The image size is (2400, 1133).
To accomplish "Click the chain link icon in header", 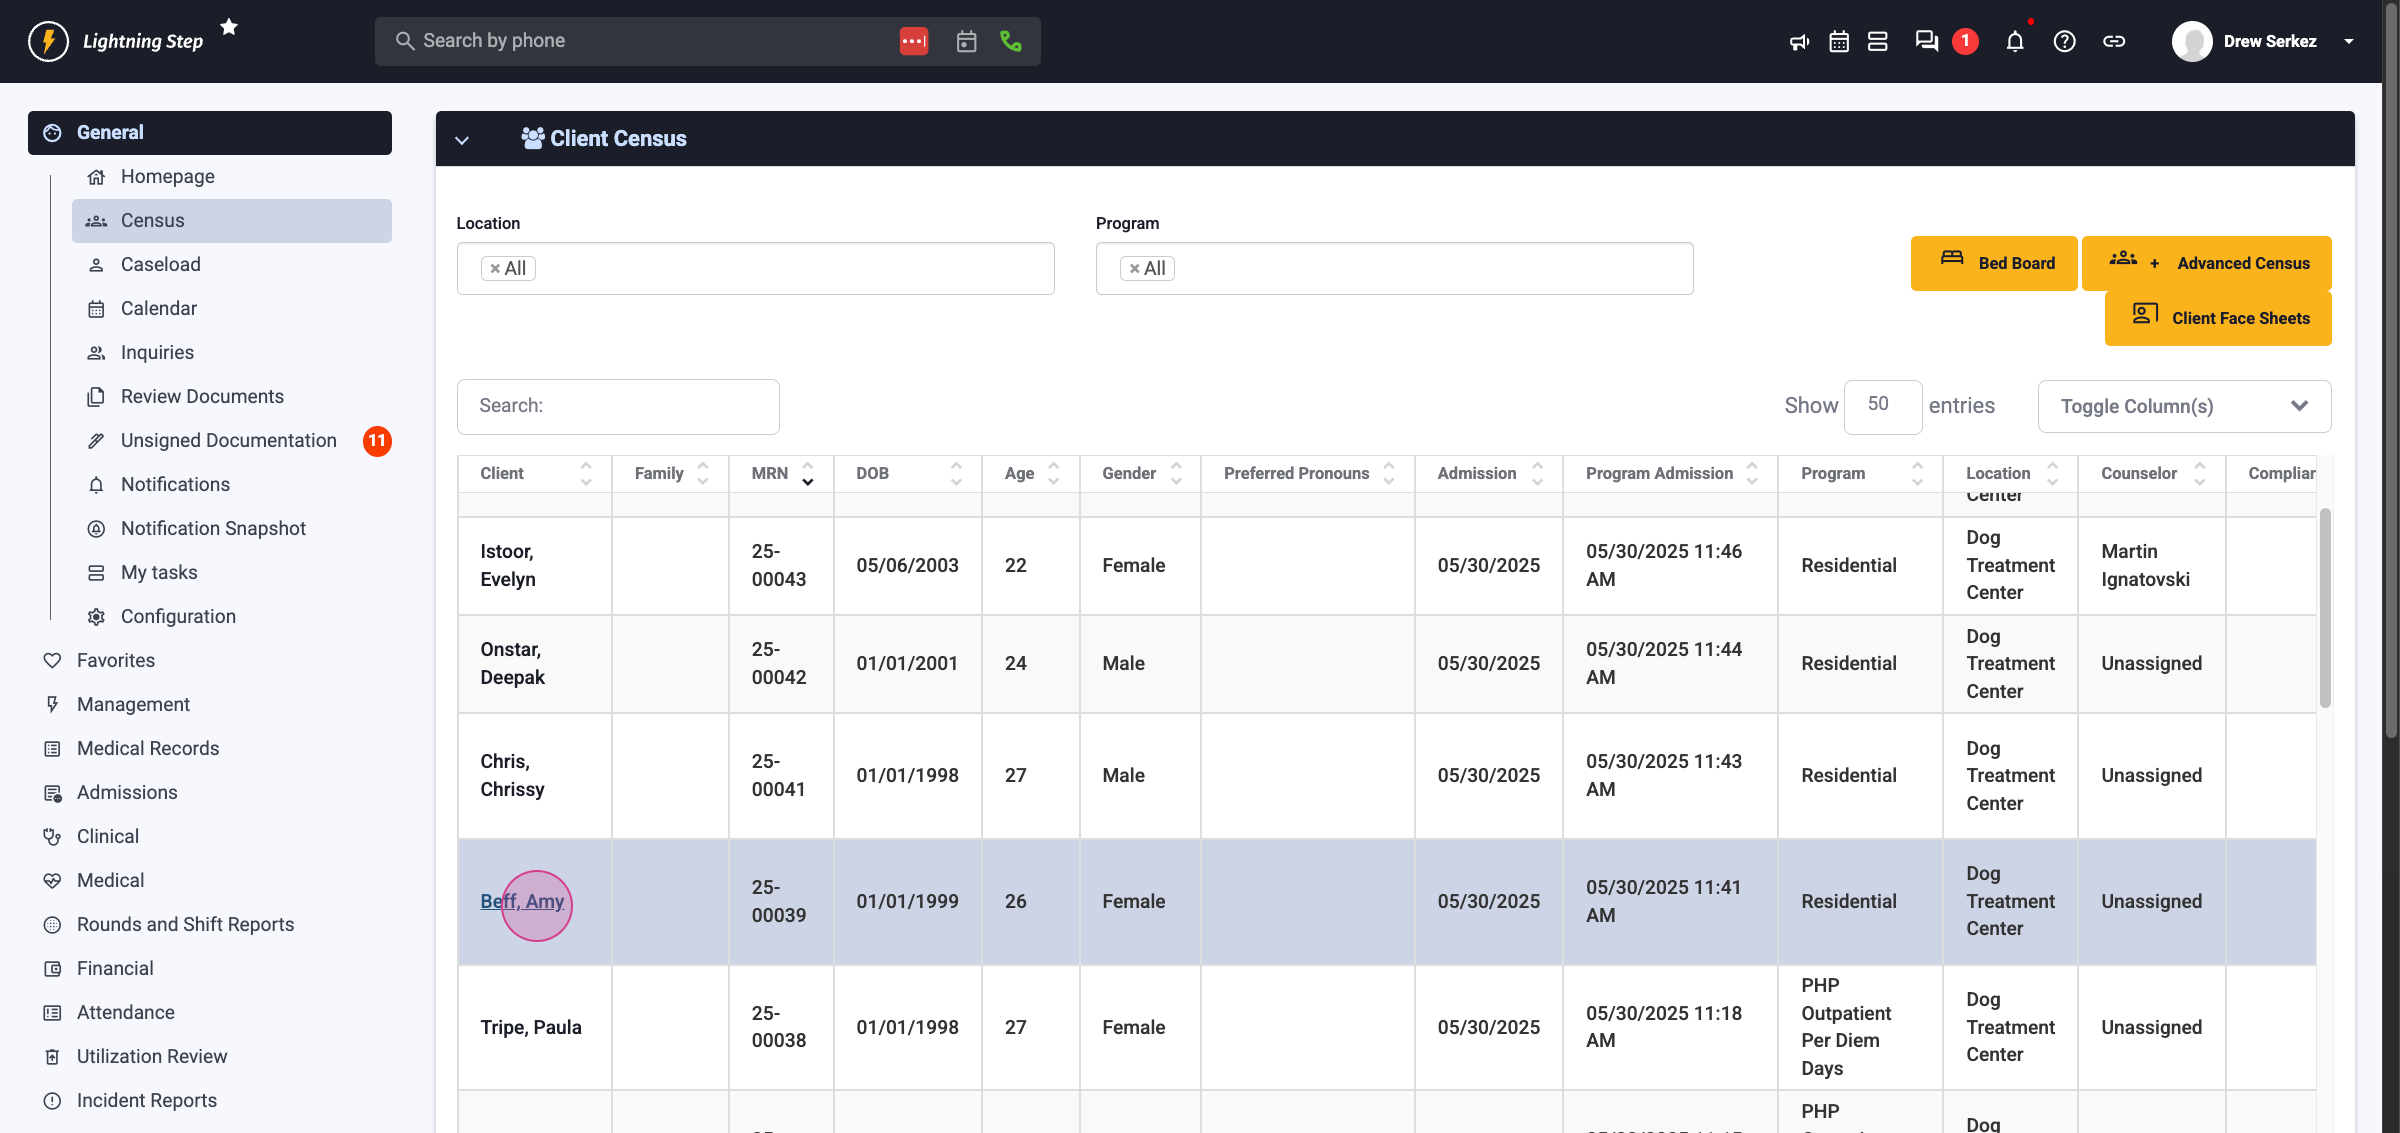I will click(x=2114, y=41).
